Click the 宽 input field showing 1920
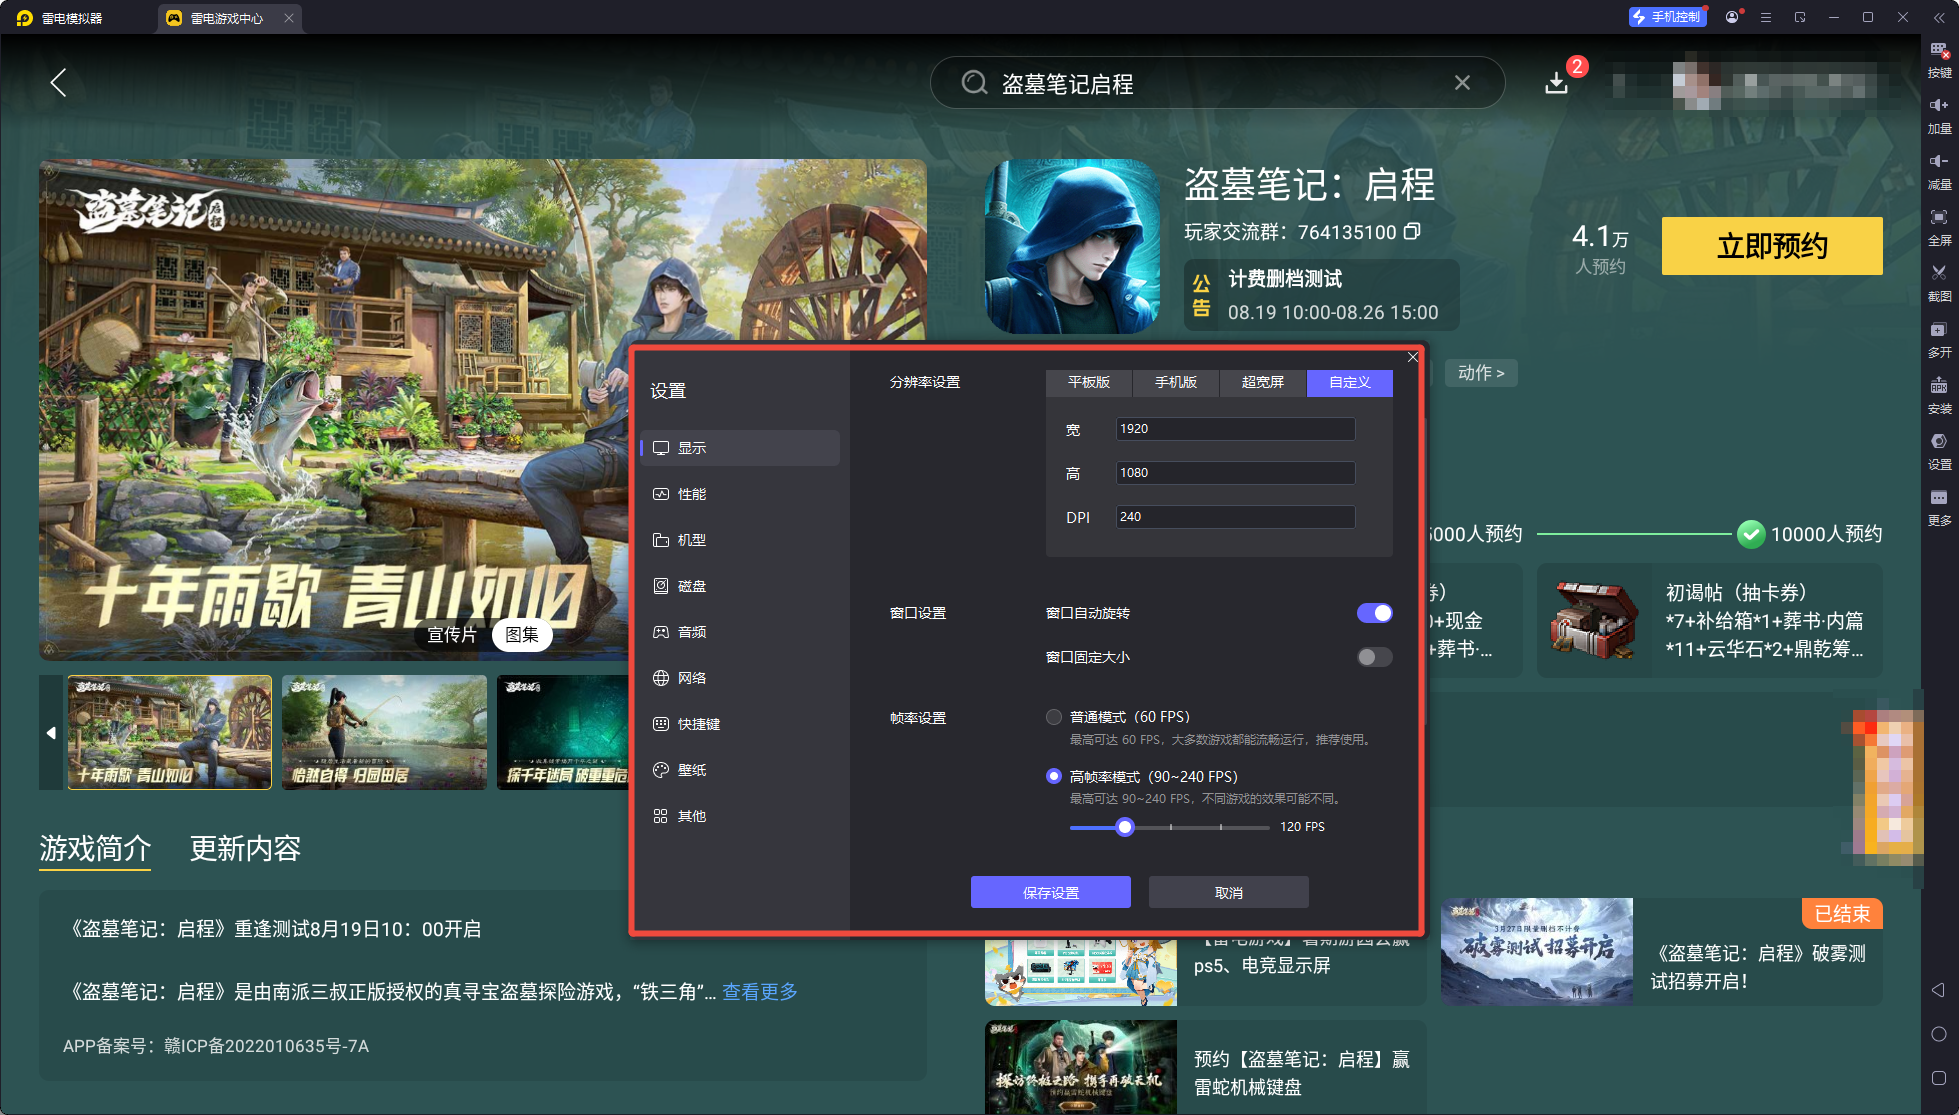This screenshot has height=1115, width=1959. tap(1235, 429)
